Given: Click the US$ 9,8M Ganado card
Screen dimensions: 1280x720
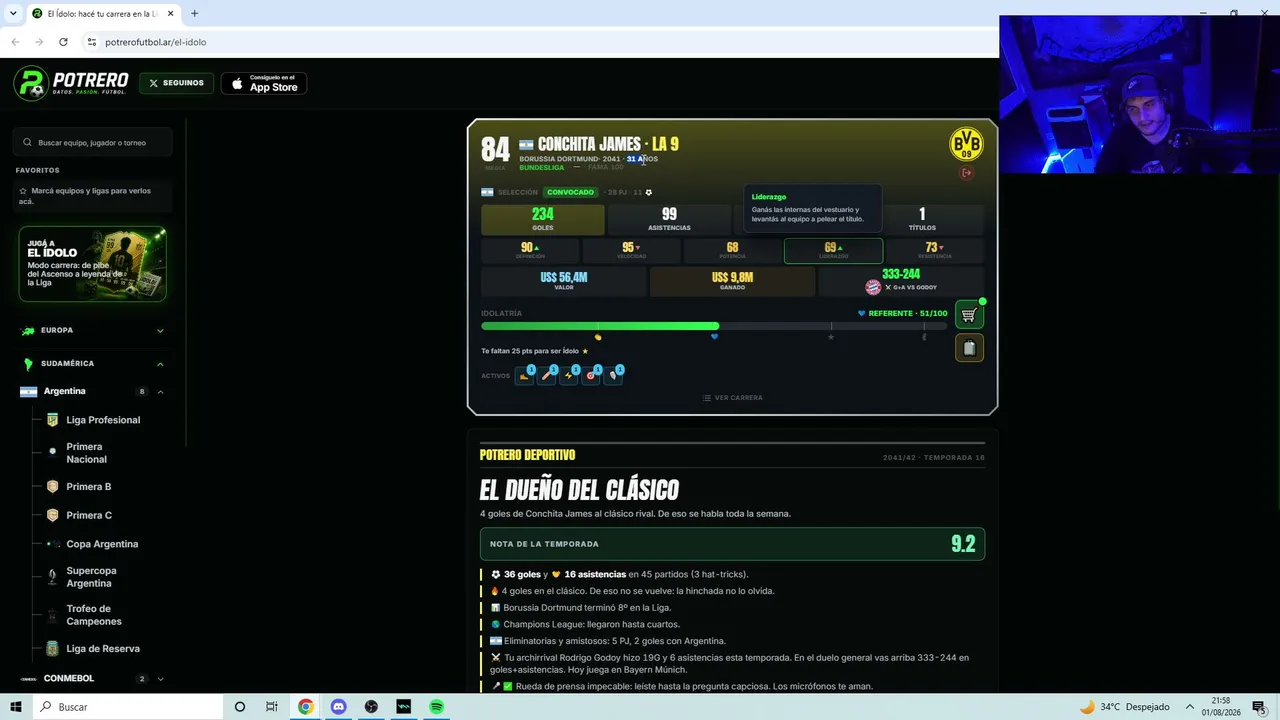Looking at the screenshot, I should coord(732,281).
